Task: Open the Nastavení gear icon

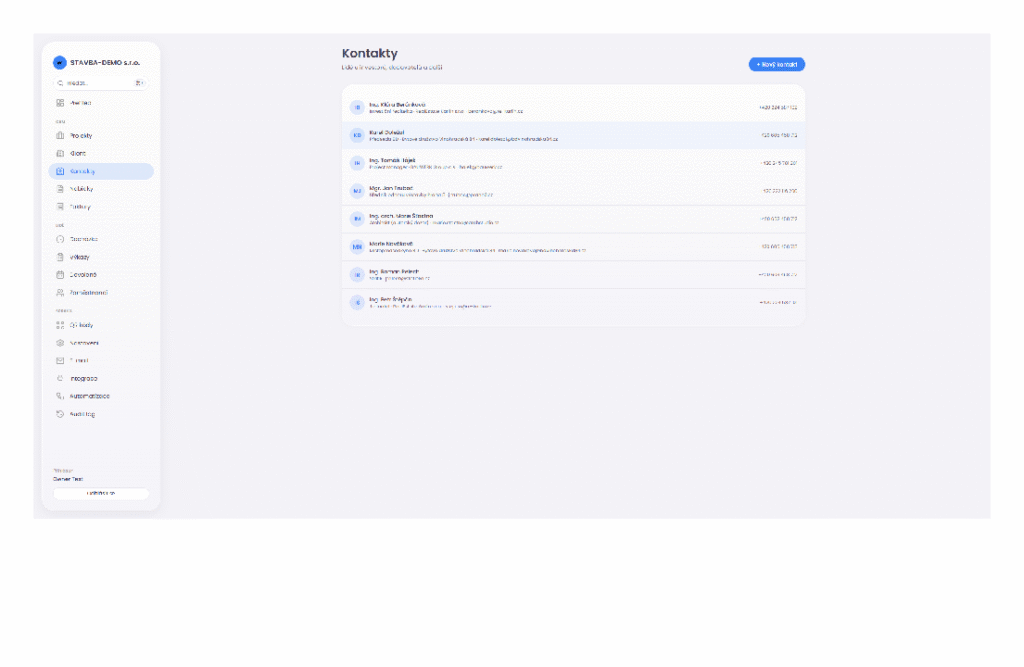Action: [x=60, y=343]
